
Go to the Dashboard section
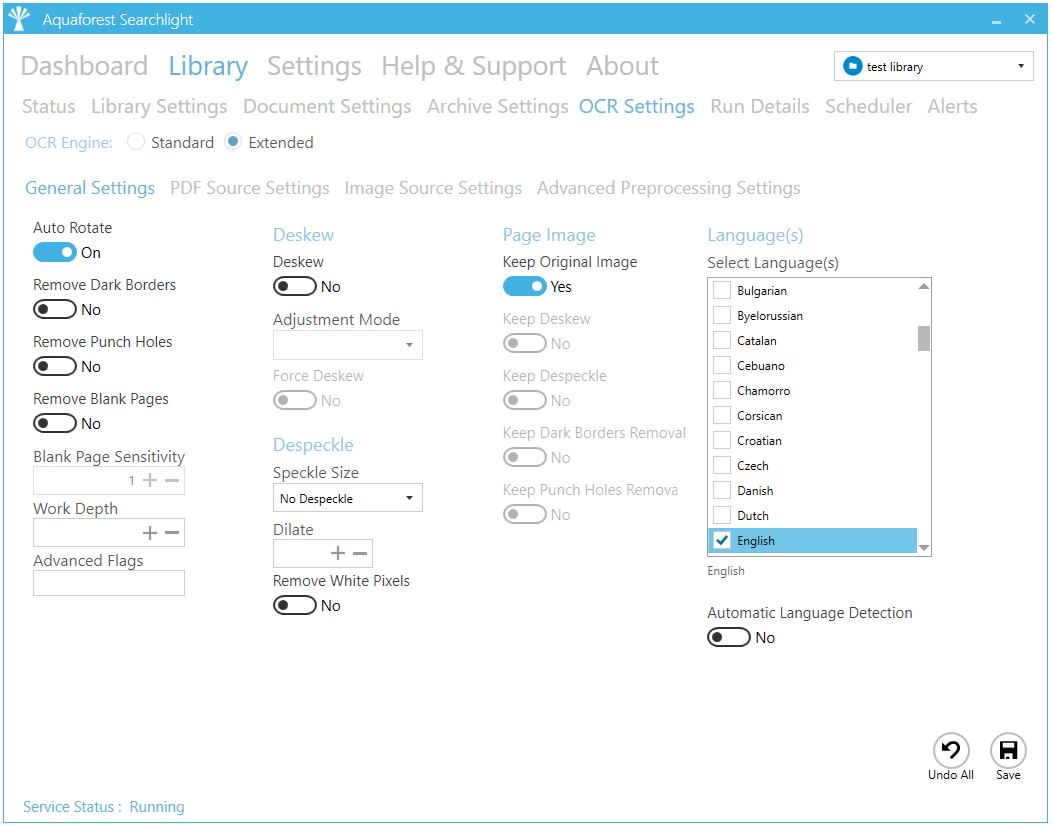coord(84,67)
